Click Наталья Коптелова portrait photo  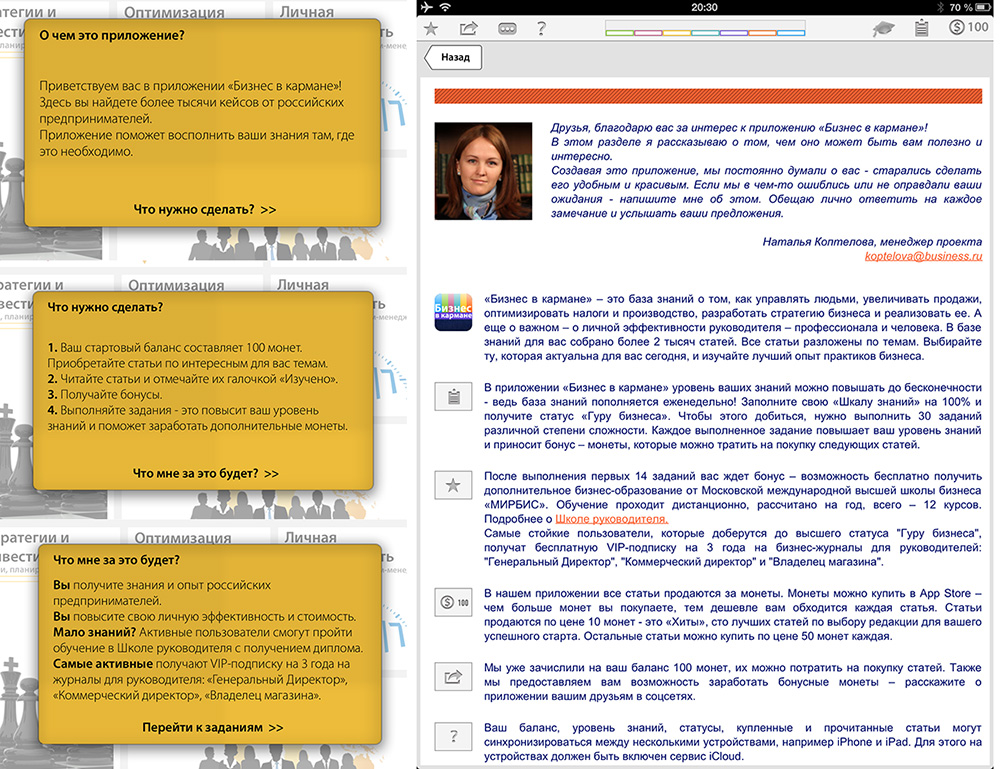click(483, 171)
